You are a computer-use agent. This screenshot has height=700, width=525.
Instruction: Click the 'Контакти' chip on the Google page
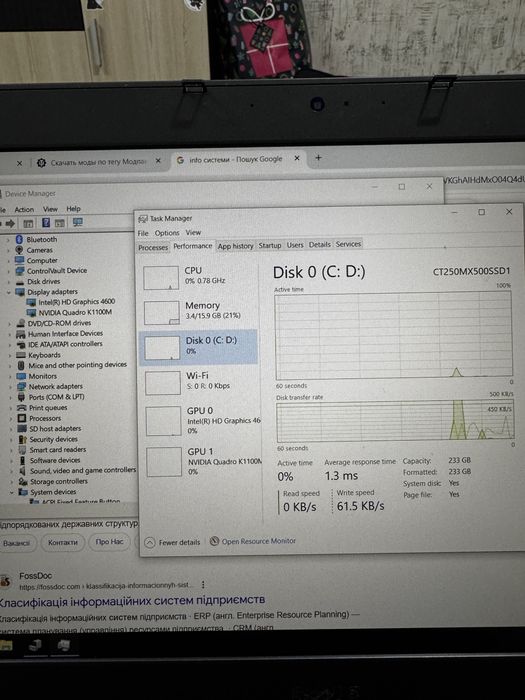(x=63, y=542)
